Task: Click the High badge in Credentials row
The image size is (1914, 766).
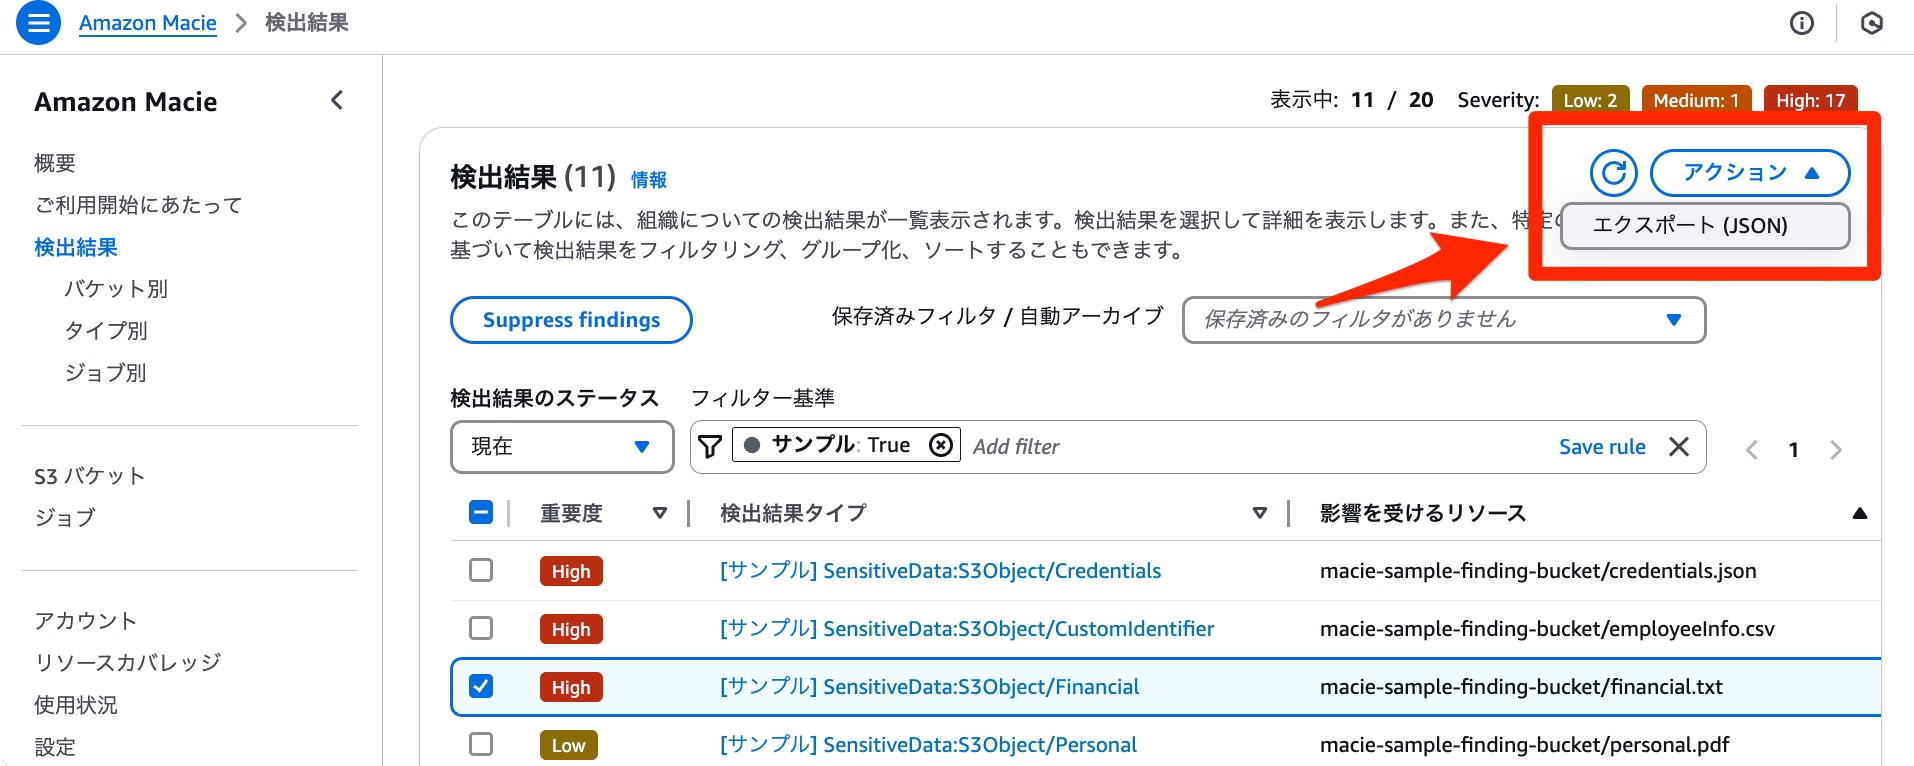Action: click(571, 571)
